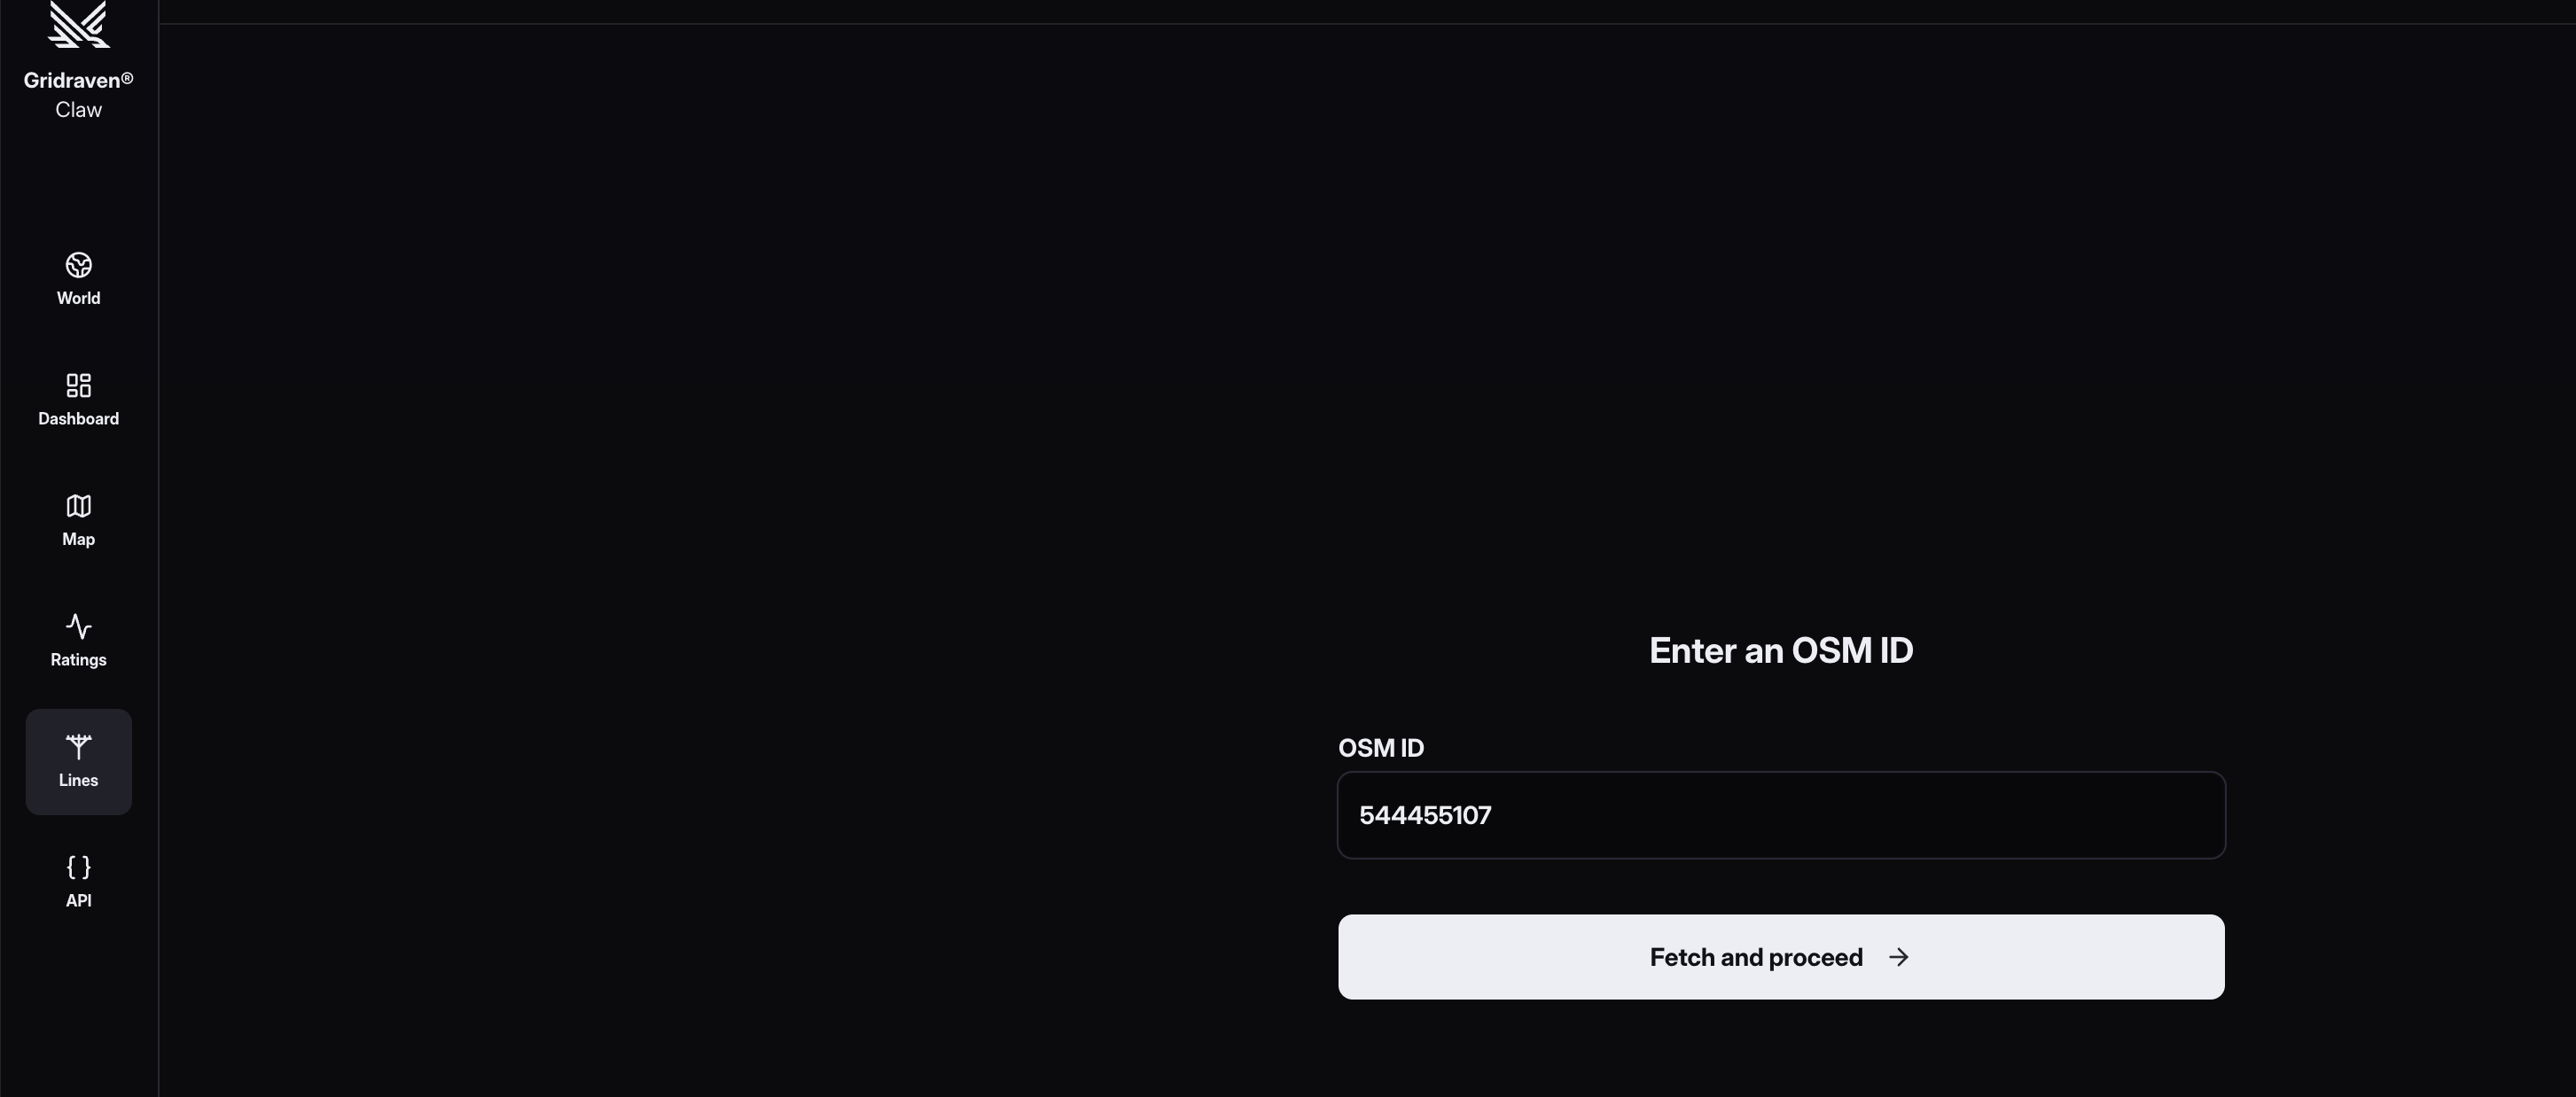
Task: Click the Claw text under Gridraven
Action: (x=79, y=110)
